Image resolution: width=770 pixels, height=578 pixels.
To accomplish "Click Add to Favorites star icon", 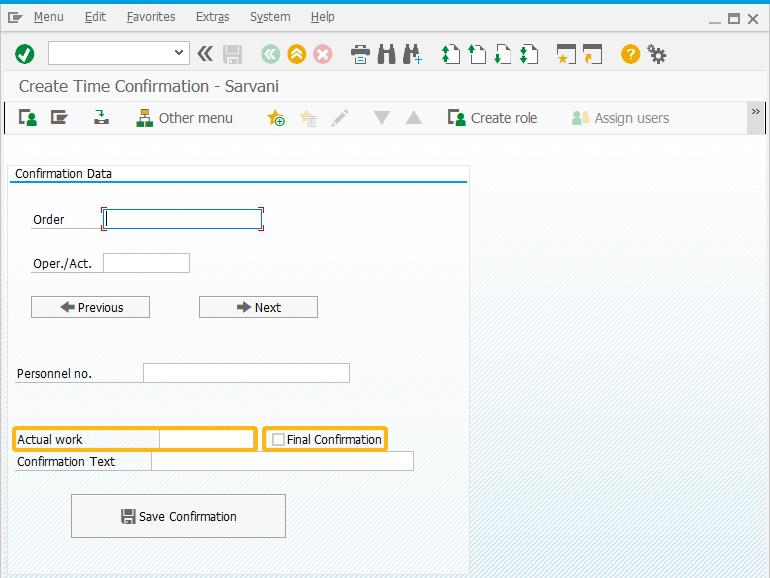I will 275,118.
